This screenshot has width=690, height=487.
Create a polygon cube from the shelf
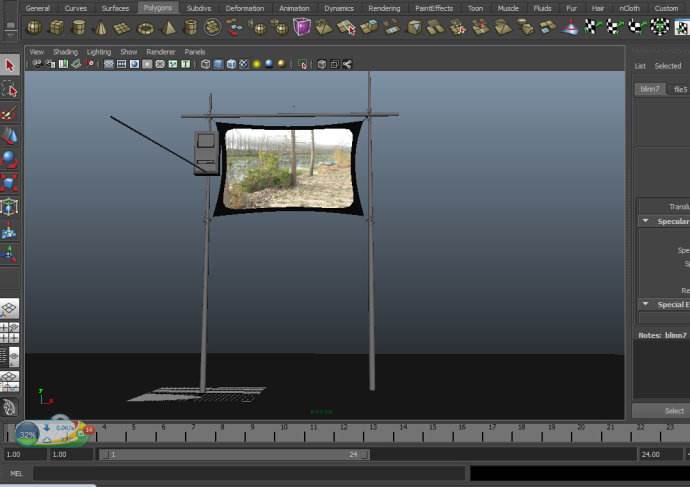point(56,28)
